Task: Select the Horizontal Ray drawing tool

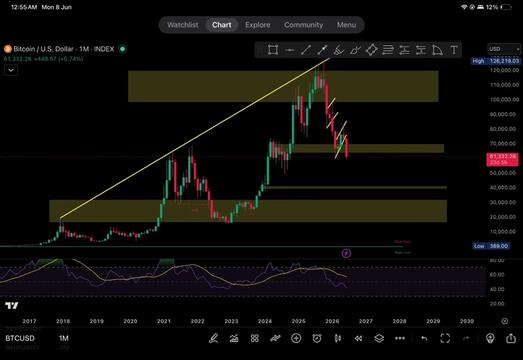Action: coord(289,50)
